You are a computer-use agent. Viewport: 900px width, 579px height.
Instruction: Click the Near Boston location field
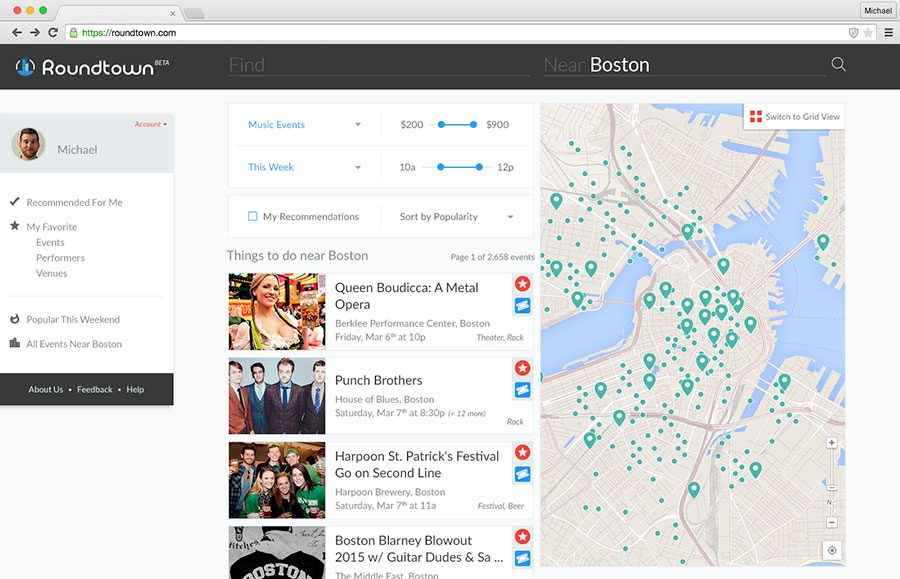point(684,65)
